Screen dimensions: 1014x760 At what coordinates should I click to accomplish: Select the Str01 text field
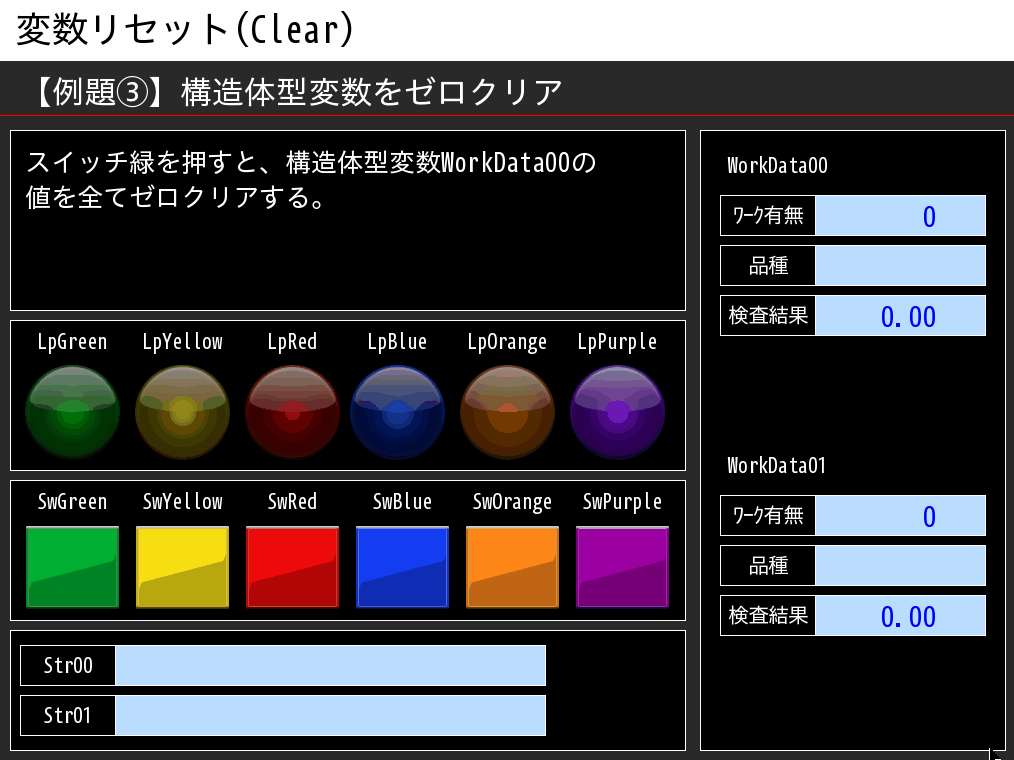click(330, 715)
